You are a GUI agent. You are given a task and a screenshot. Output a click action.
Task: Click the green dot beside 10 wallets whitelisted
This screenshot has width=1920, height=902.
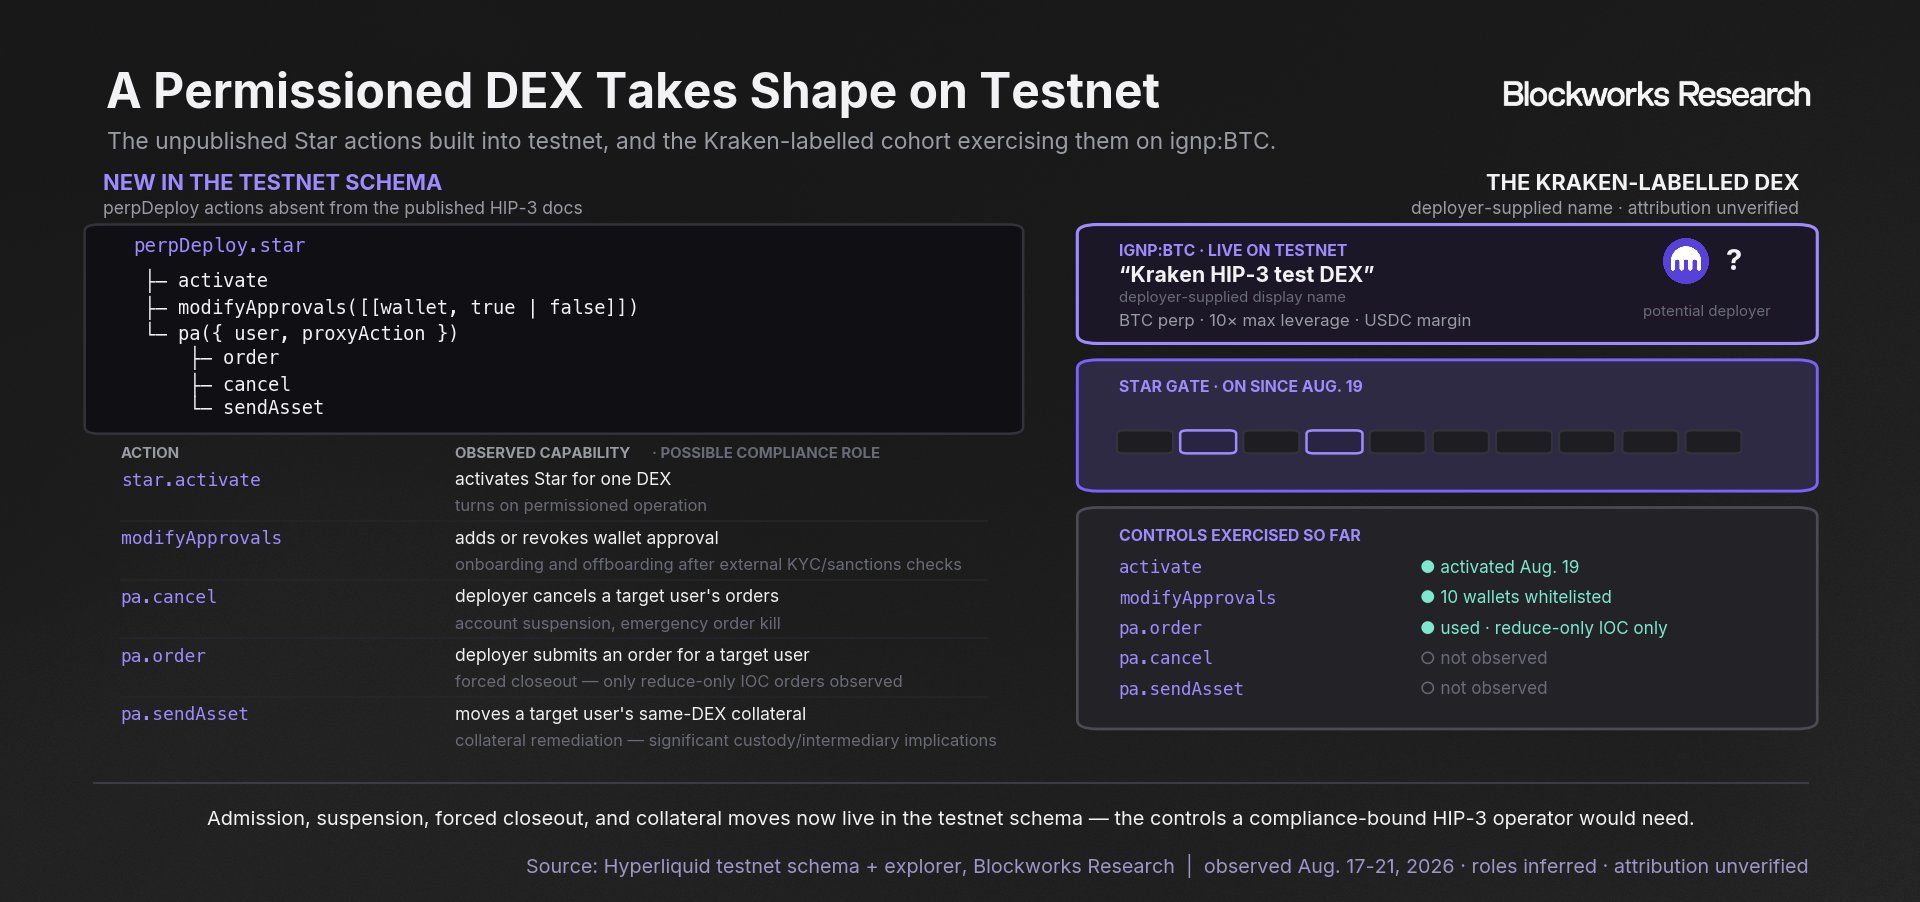[1428, 597]
